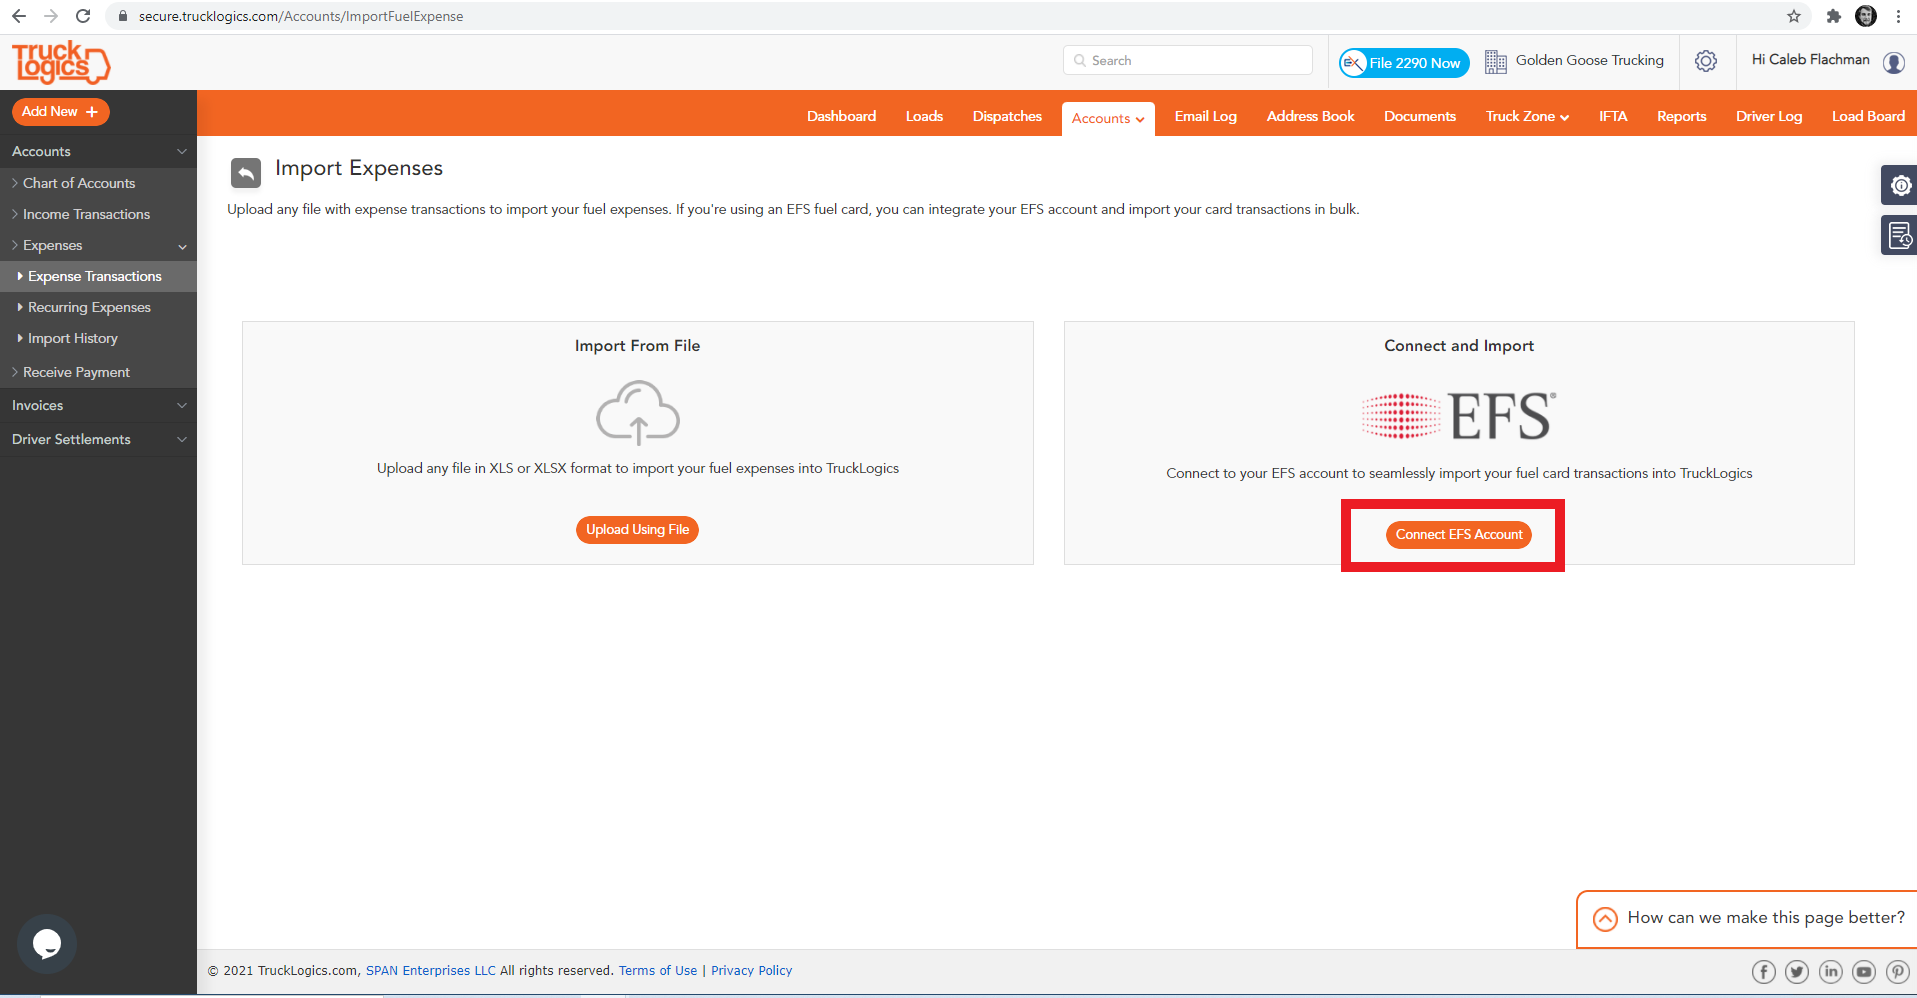The height and width of the screenshot is (998, 1917).
Task: Switch to the Dispatches tab
Action: pyautogui.click(x=1007, y=117)
